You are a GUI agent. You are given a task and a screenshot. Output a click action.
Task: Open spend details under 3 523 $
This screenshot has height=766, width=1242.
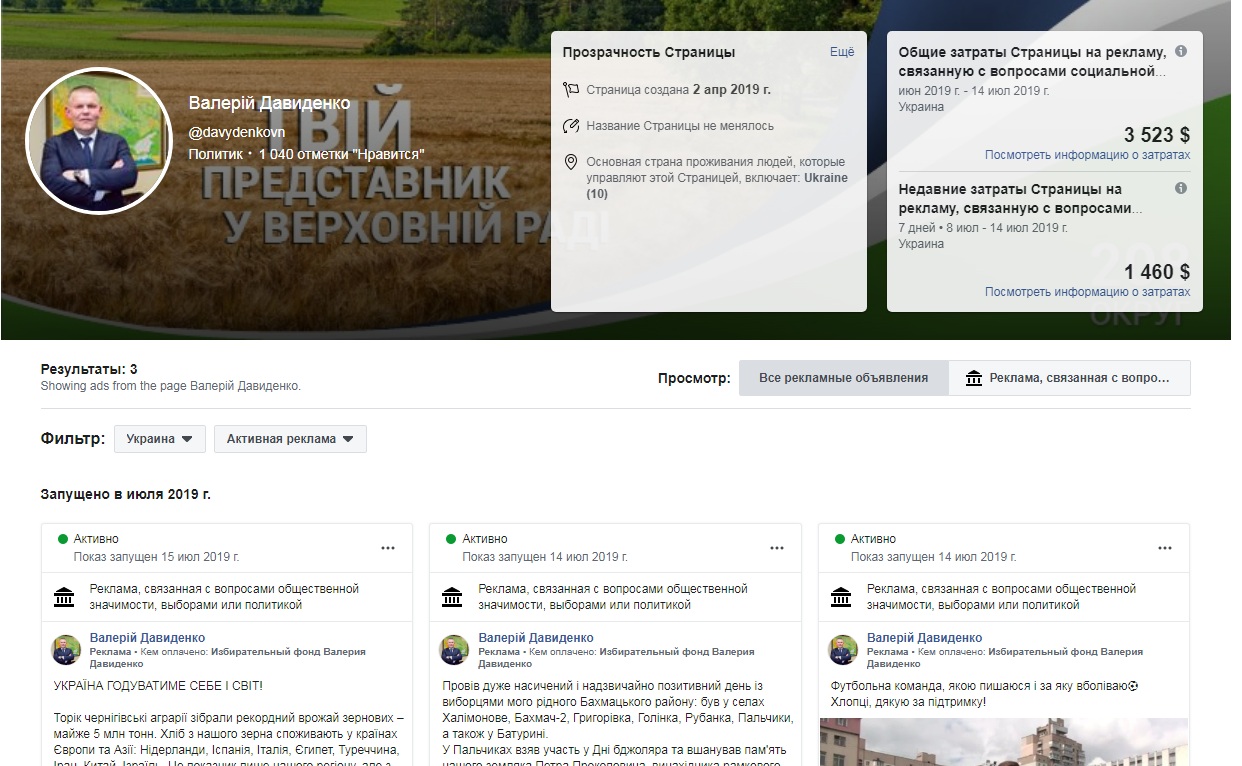click(x=1087, y=155)
